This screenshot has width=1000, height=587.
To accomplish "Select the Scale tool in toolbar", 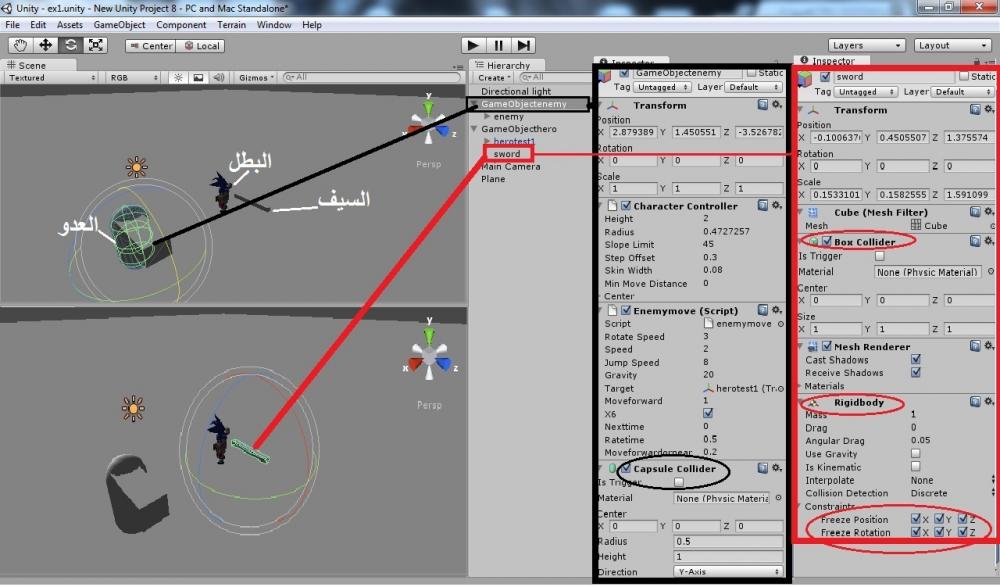I will point(96,45).
